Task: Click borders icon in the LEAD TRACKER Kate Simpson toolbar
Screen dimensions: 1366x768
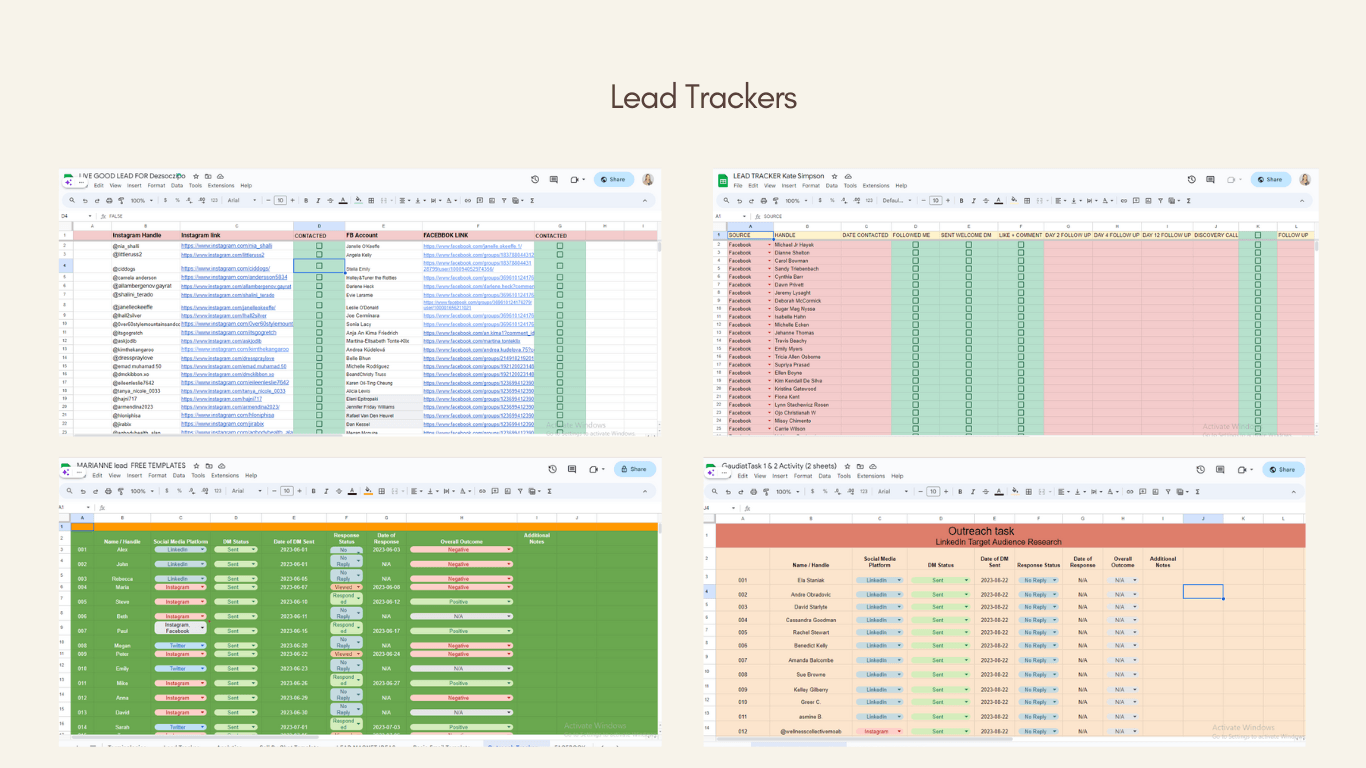Action: pyautogui.click(x=1027, y=200)
